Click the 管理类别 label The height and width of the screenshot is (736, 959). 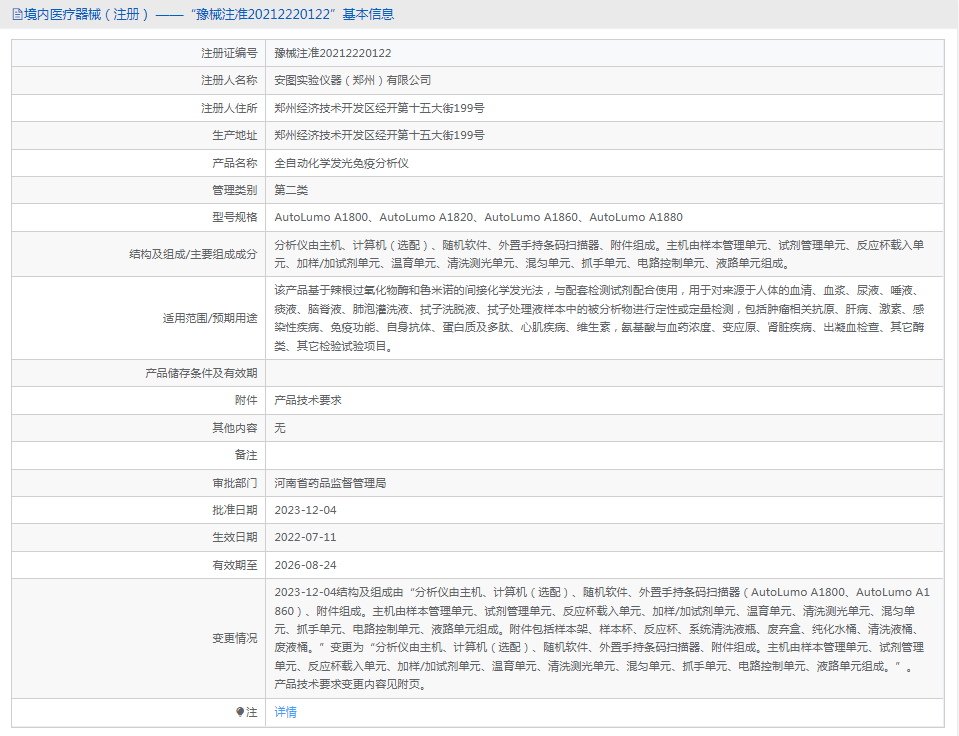[235, 190]
